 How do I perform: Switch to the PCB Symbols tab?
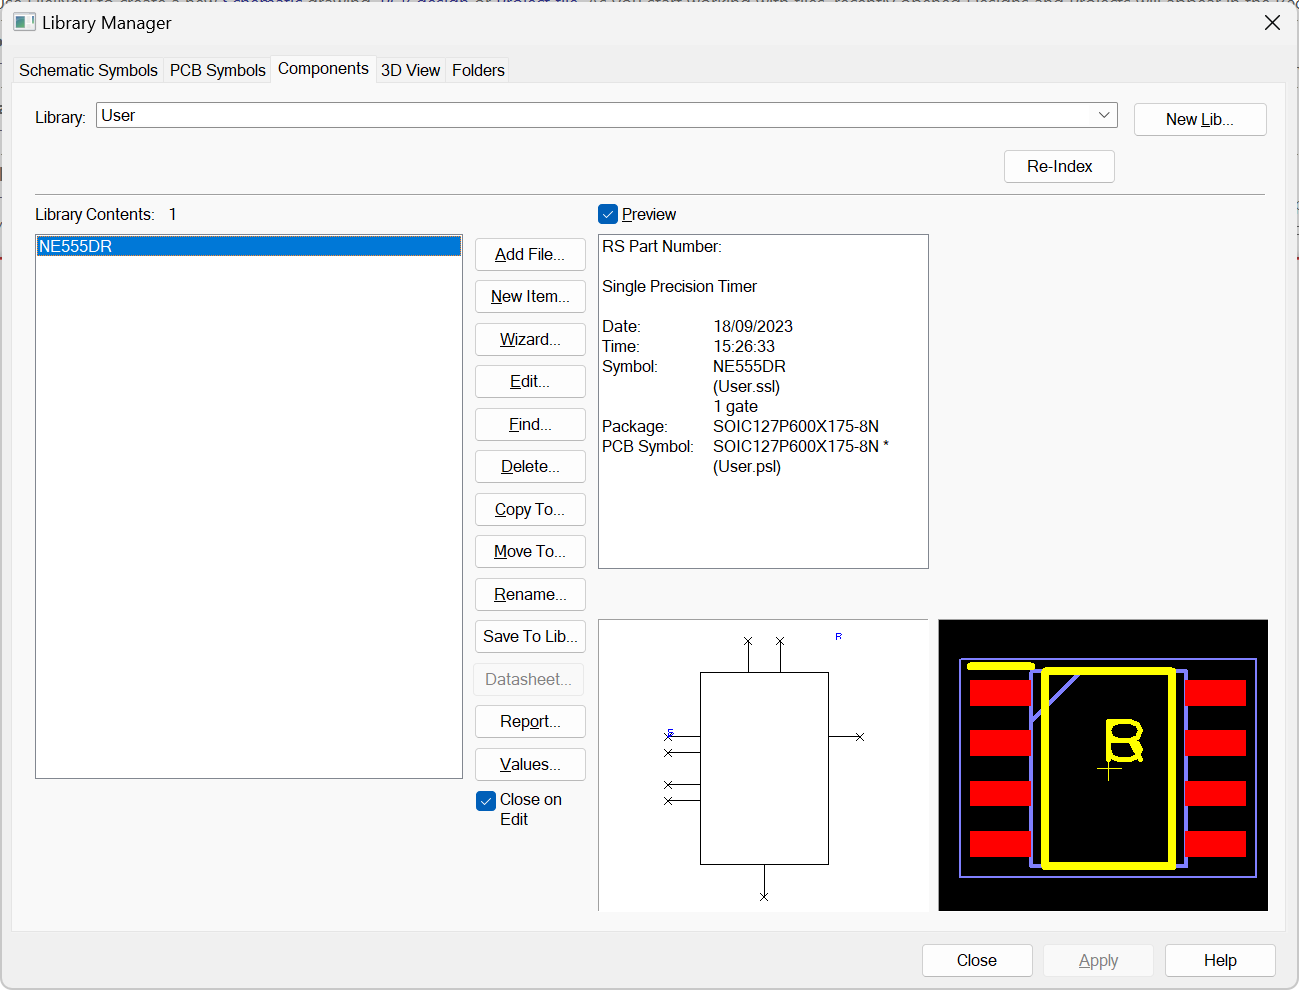coord(217,70)
